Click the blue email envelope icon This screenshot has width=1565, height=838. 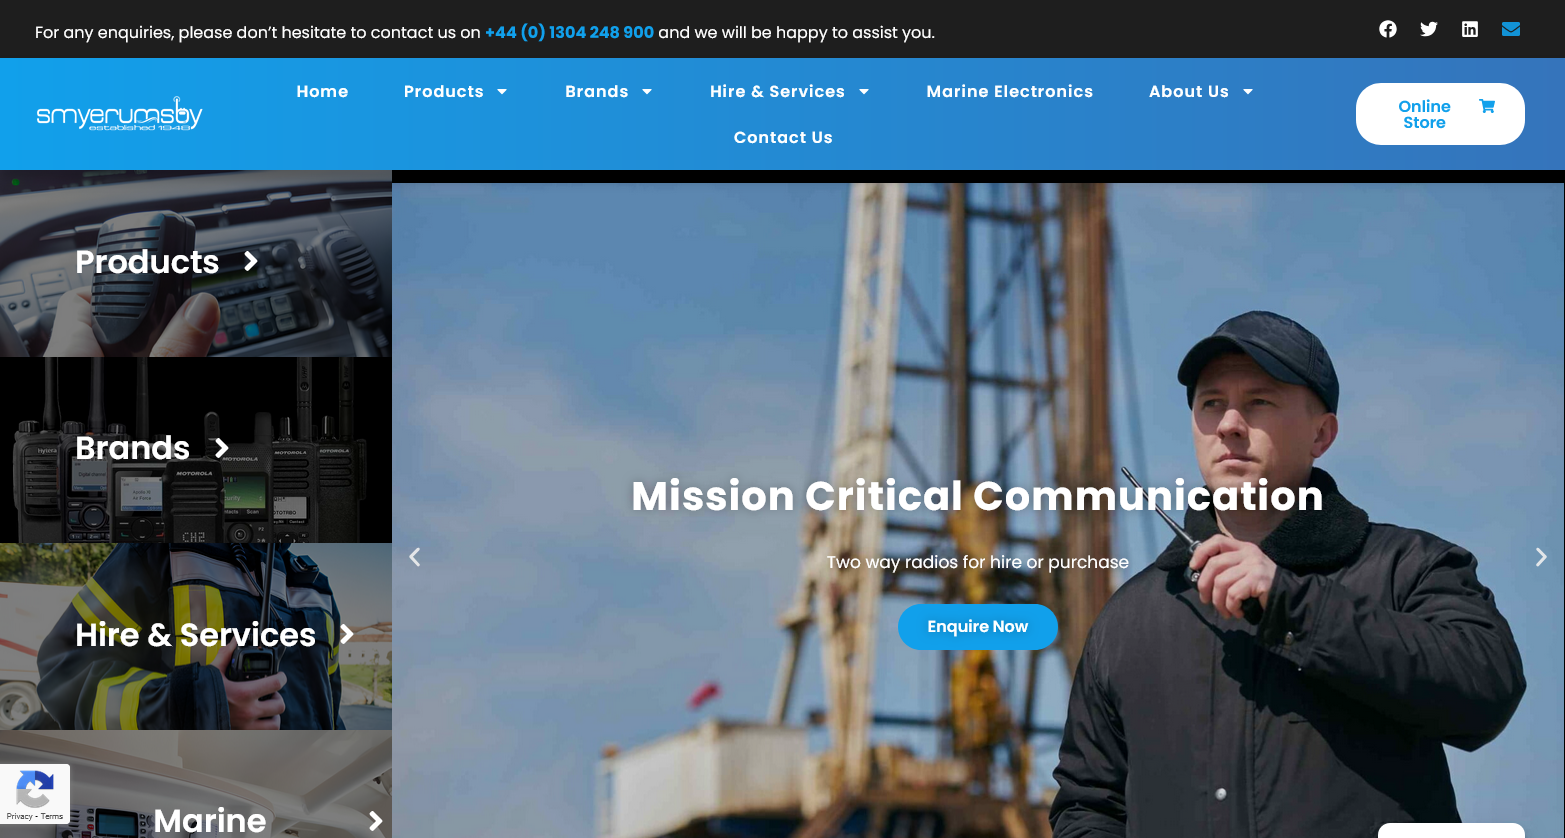pos(1511,29)
